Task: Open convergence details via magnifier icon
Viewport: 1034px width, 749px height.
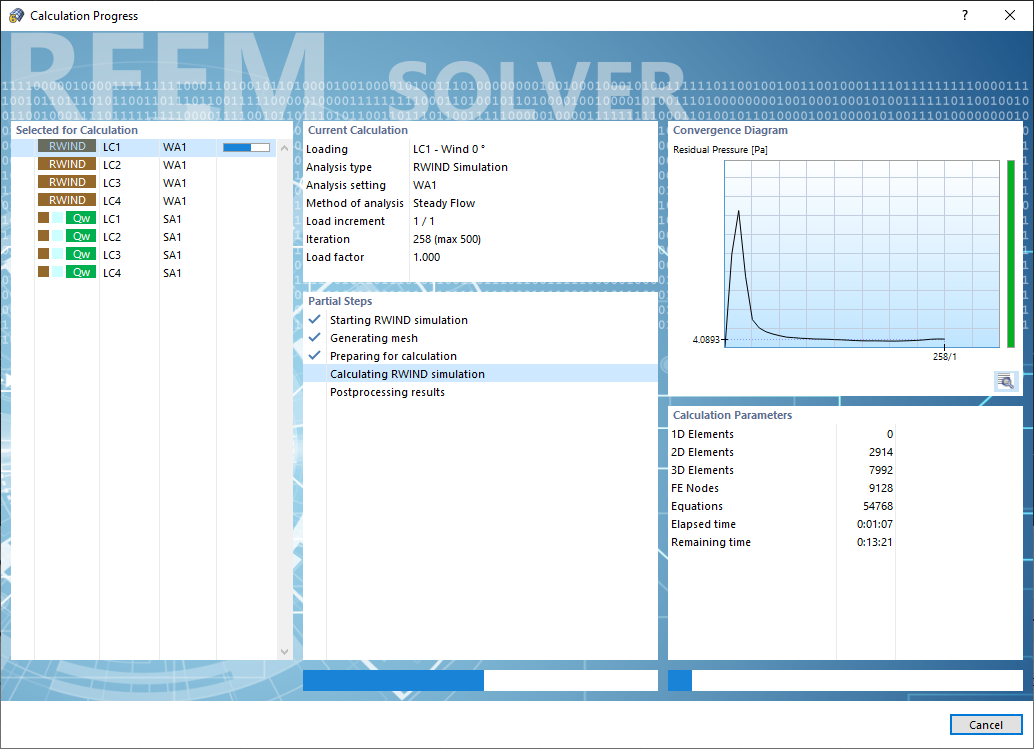Action: point(1005,381)
